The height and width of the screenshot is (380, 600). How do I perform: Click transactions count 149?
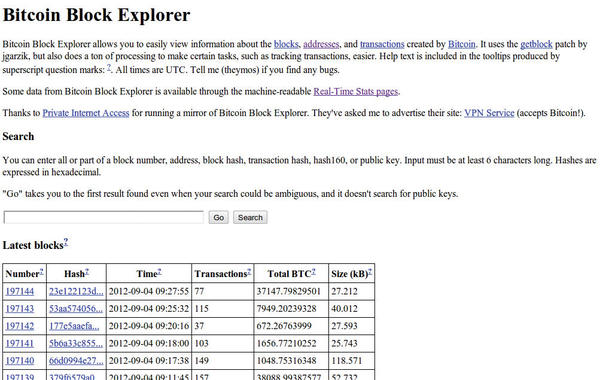pos(202,360)
